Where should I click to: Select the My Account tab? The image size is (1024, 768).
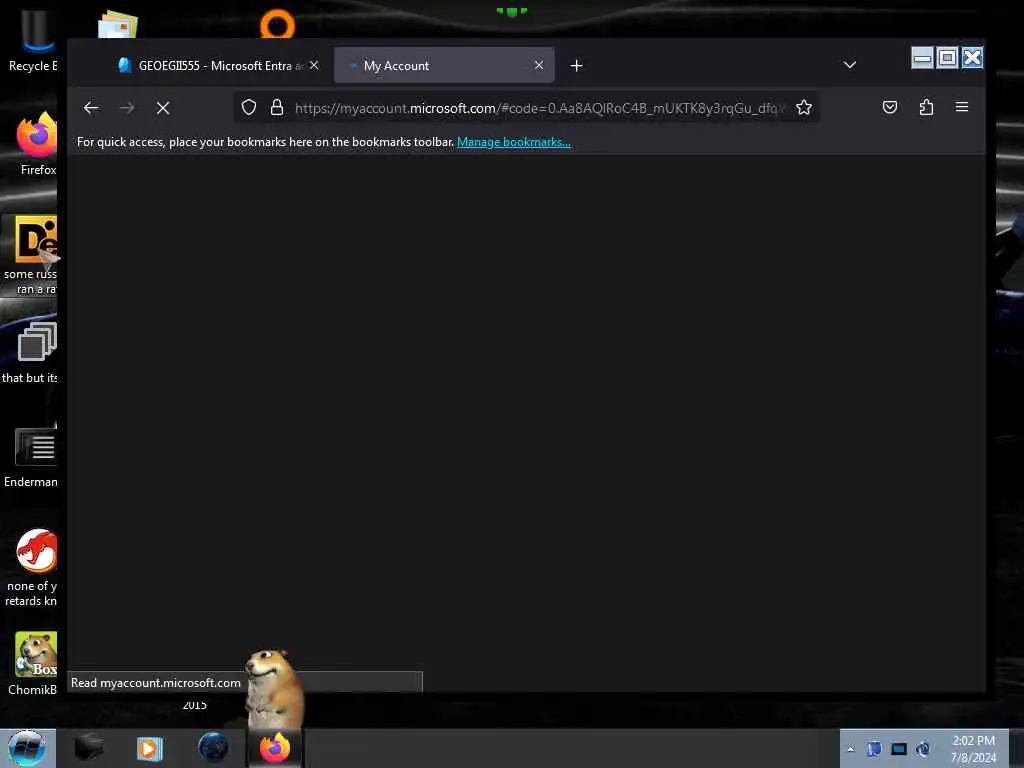444,65
